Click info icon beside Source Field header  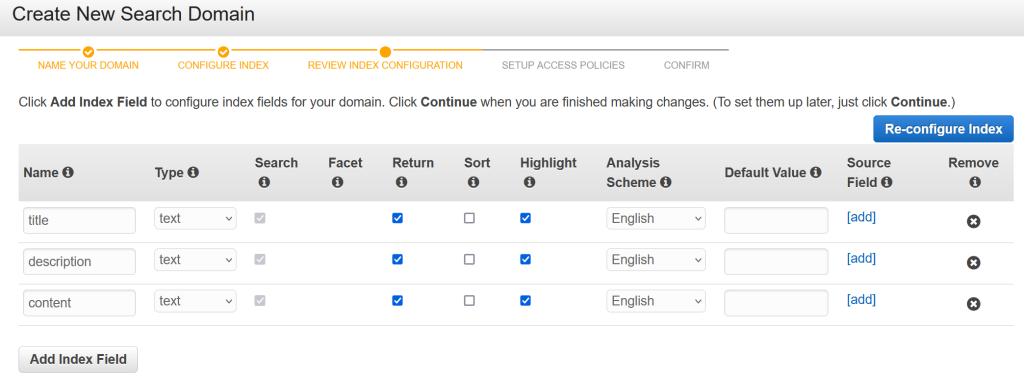click(x=886, y=183)
